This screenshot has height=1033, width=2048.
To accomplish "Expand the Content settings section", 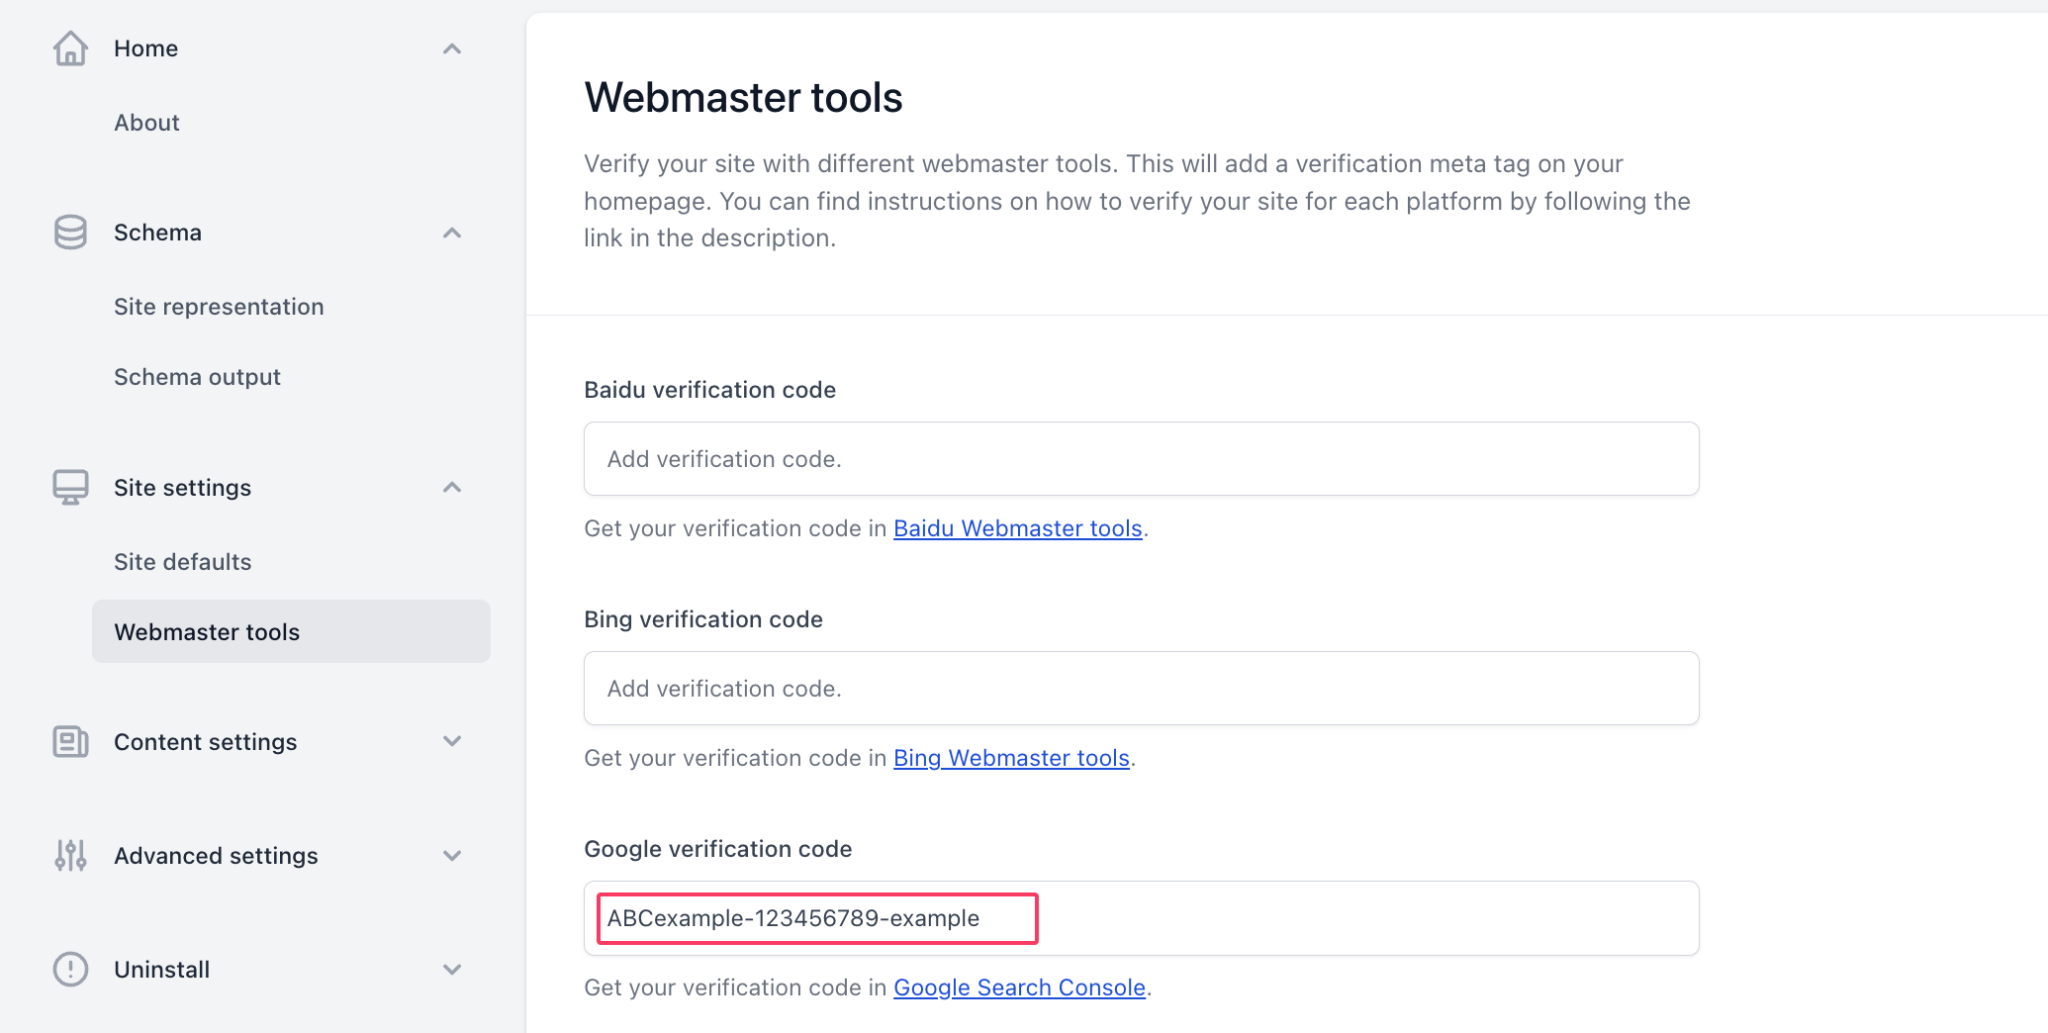I will (452, 741).
